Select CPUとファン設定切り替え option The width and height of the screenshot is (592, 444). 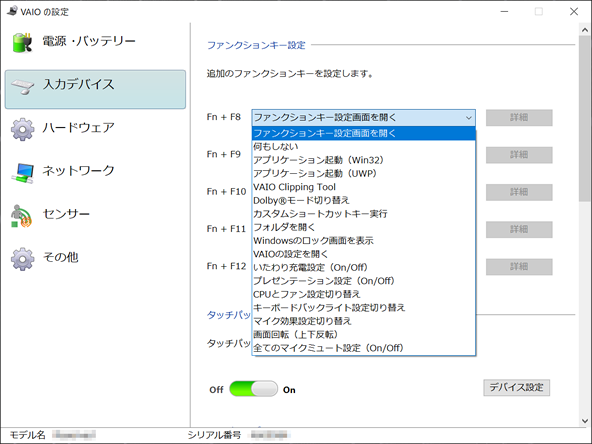coord(364,294)
